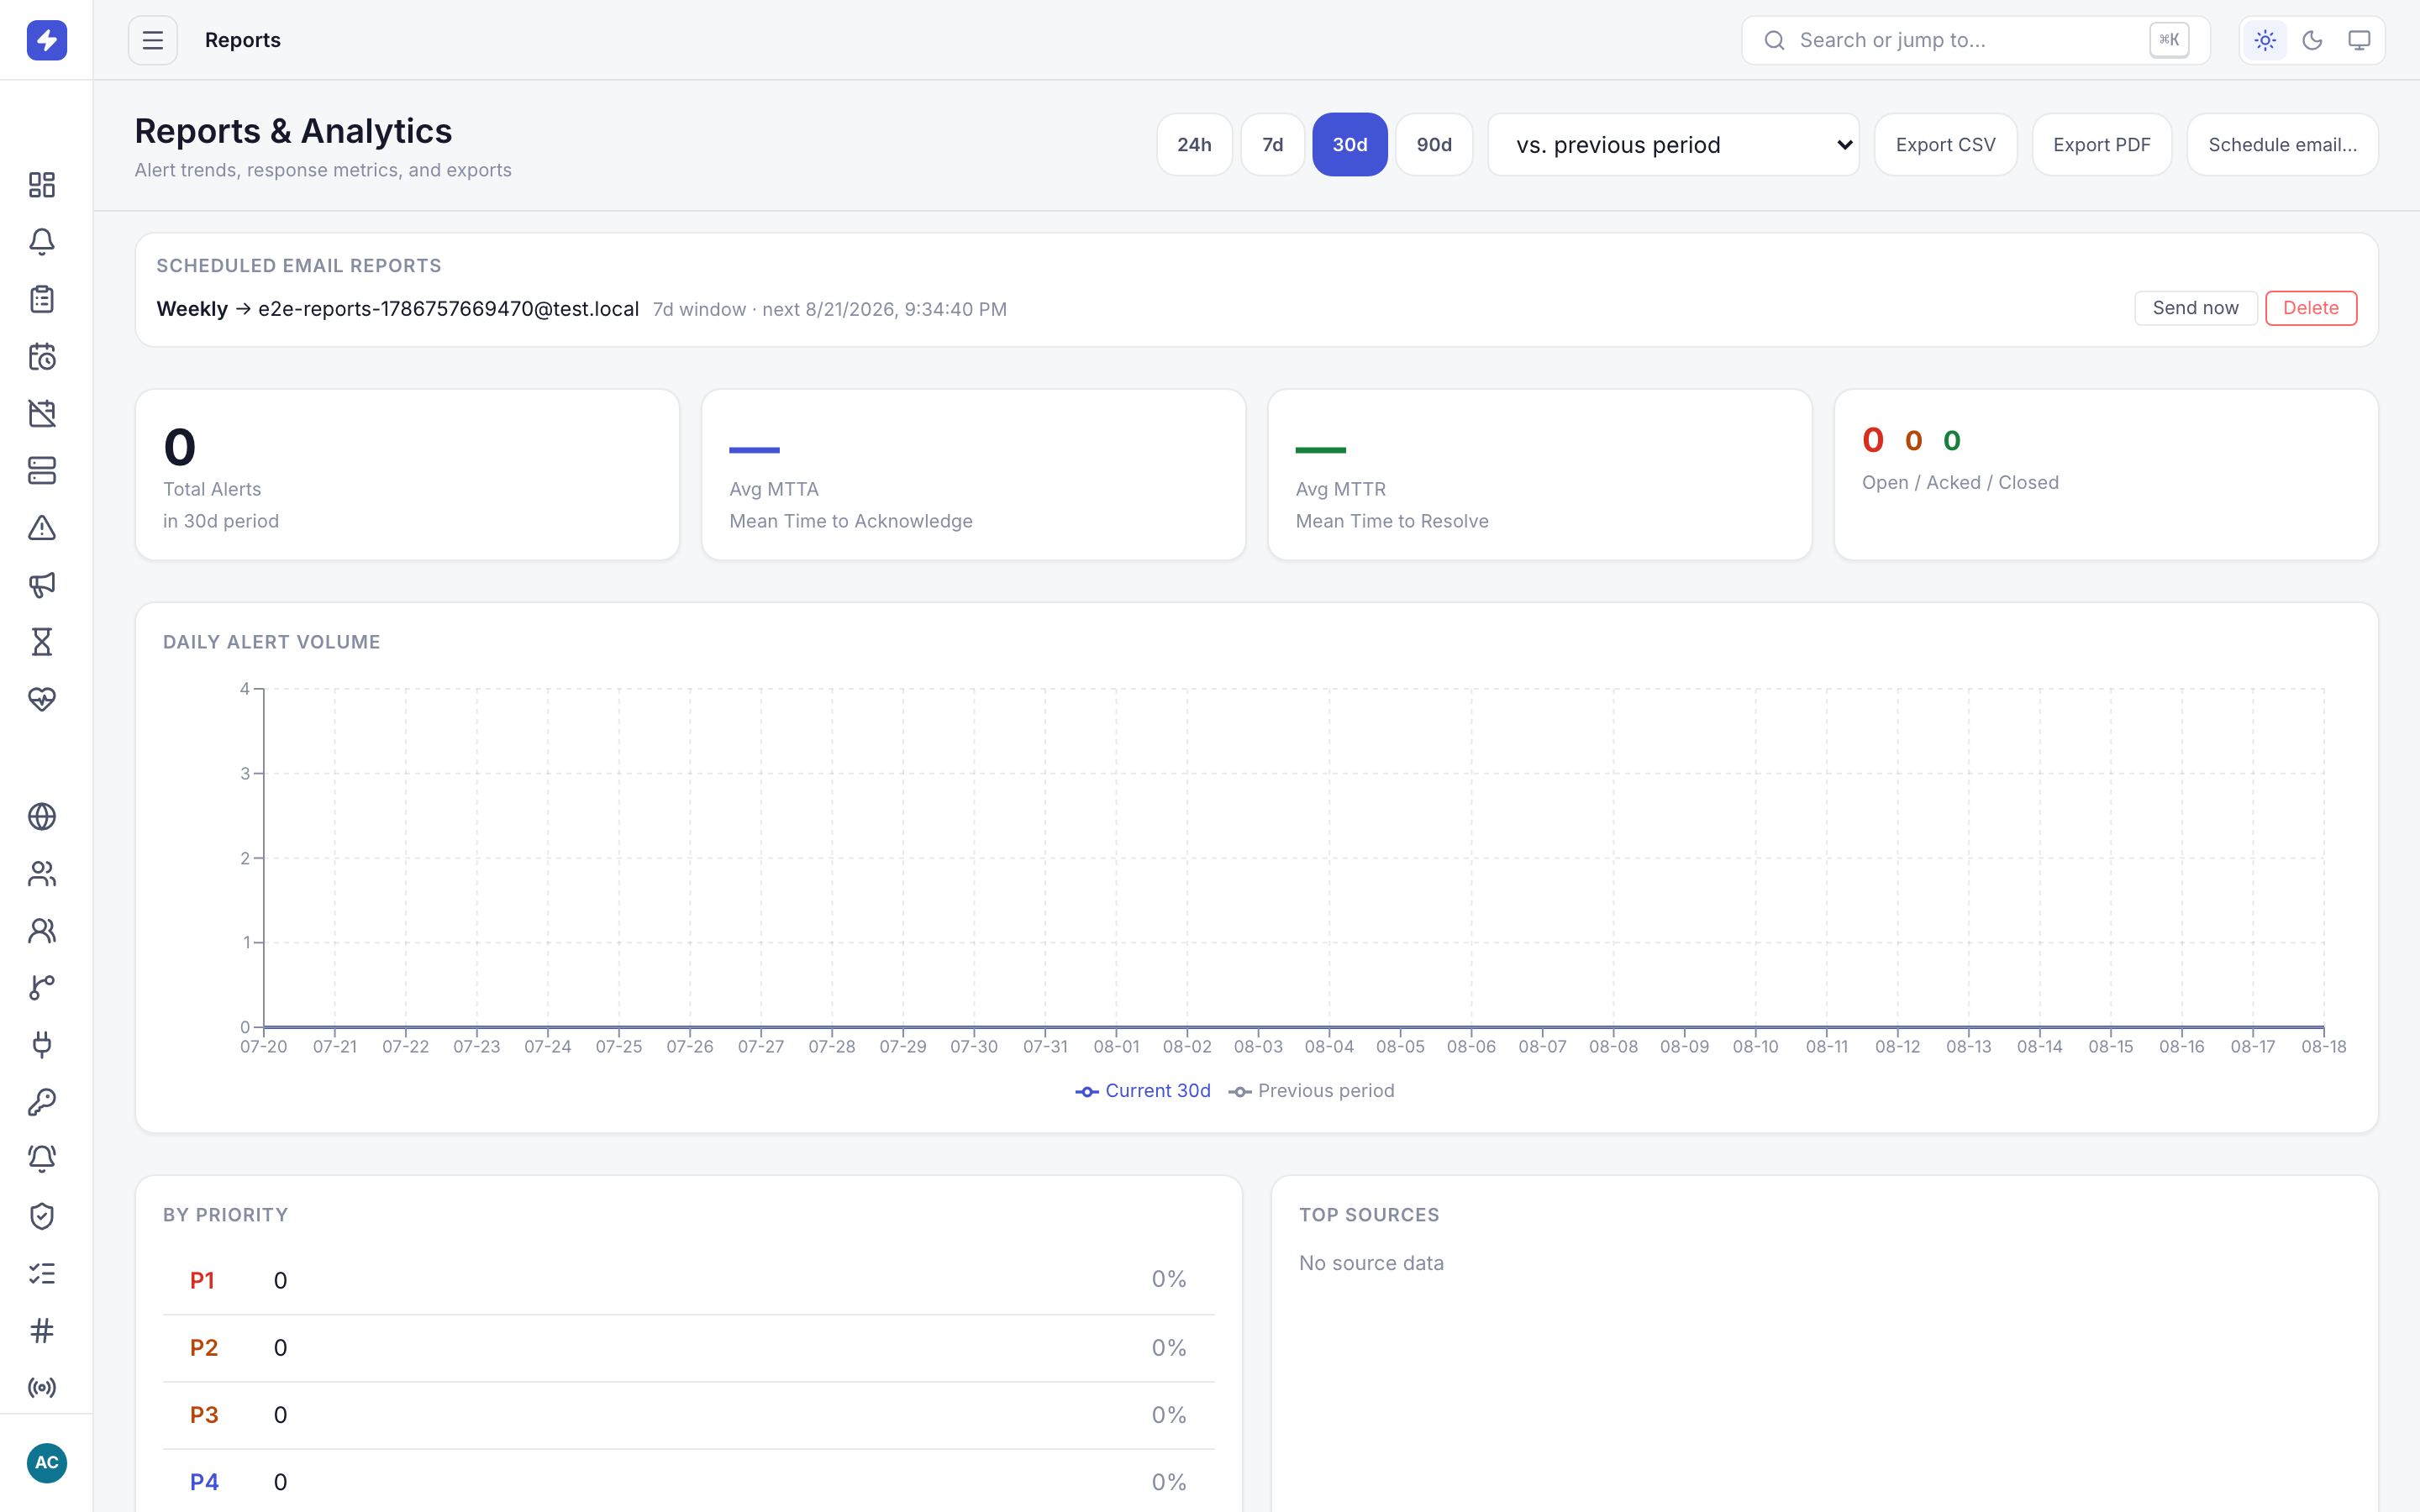Click the Avg MTTA label
Image resolution: width=2420 pixels, height=1512 pixels.
point(774,489)
